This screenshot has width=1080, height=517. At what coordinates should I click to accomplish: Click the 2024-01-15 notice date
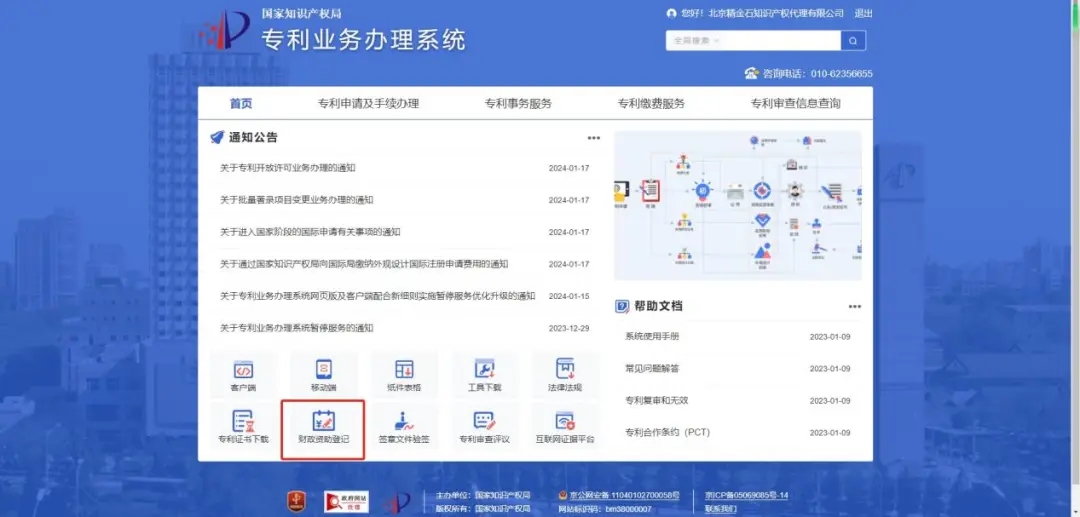coord(569,296)
